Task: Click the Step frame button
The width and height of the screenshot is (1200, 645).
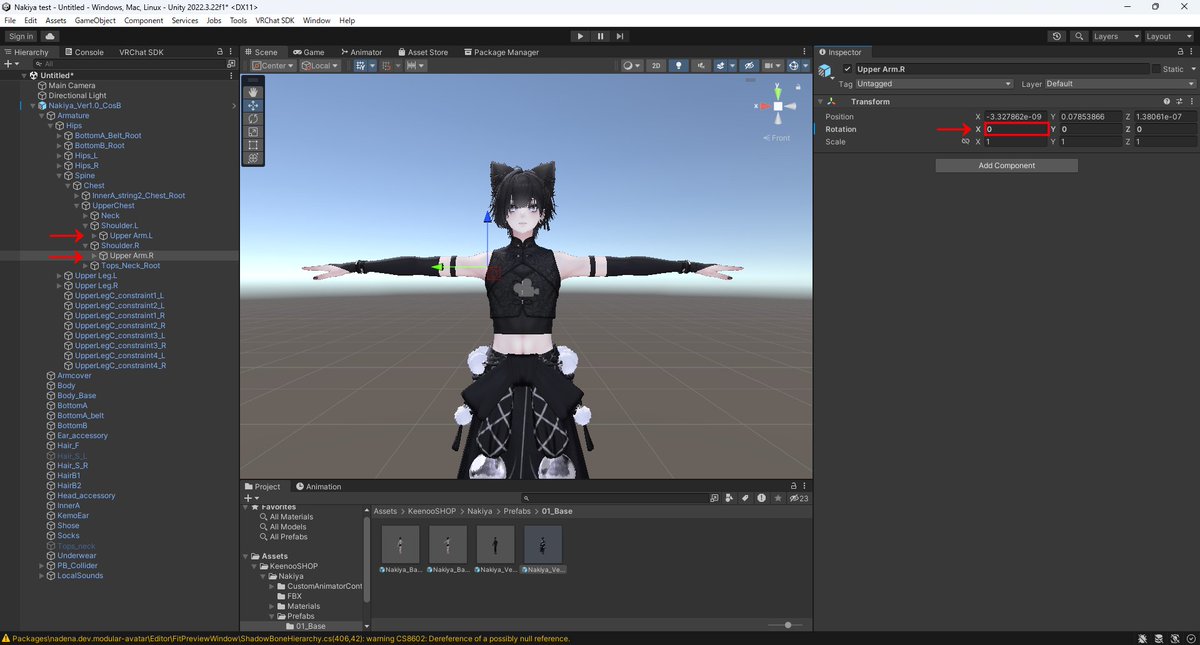Action: pos(620,36)
